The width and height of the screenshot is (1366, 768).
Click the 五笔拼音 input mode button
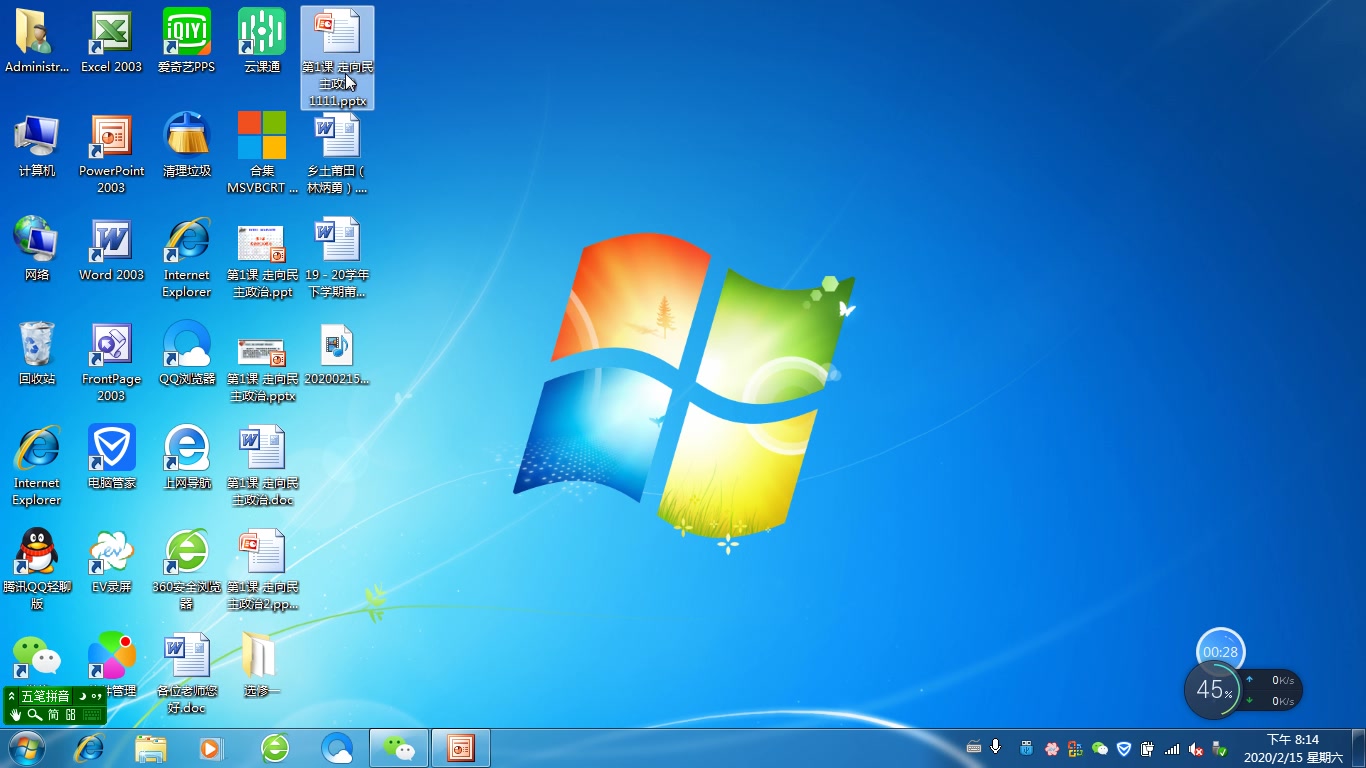tap(45, 696)
